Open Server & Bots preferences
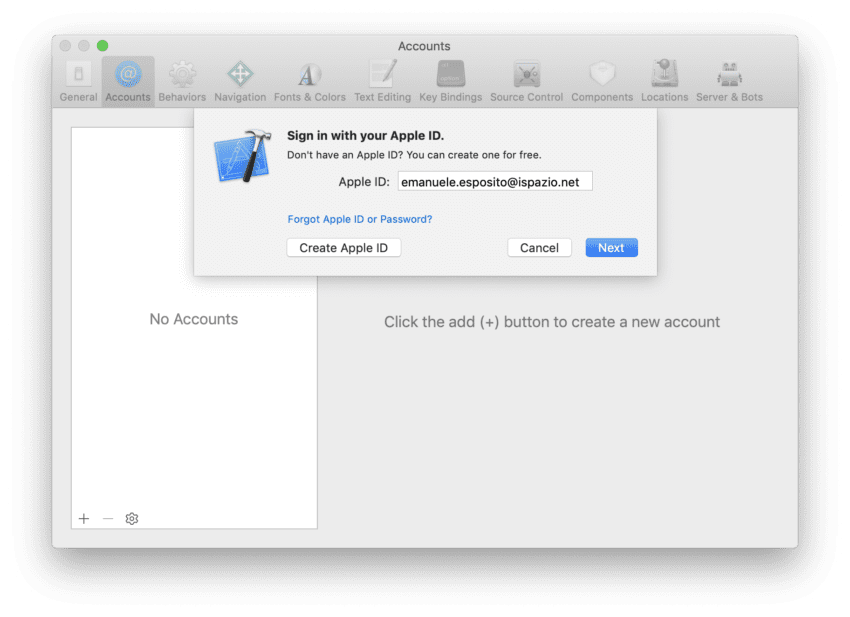 coord(729,81)
